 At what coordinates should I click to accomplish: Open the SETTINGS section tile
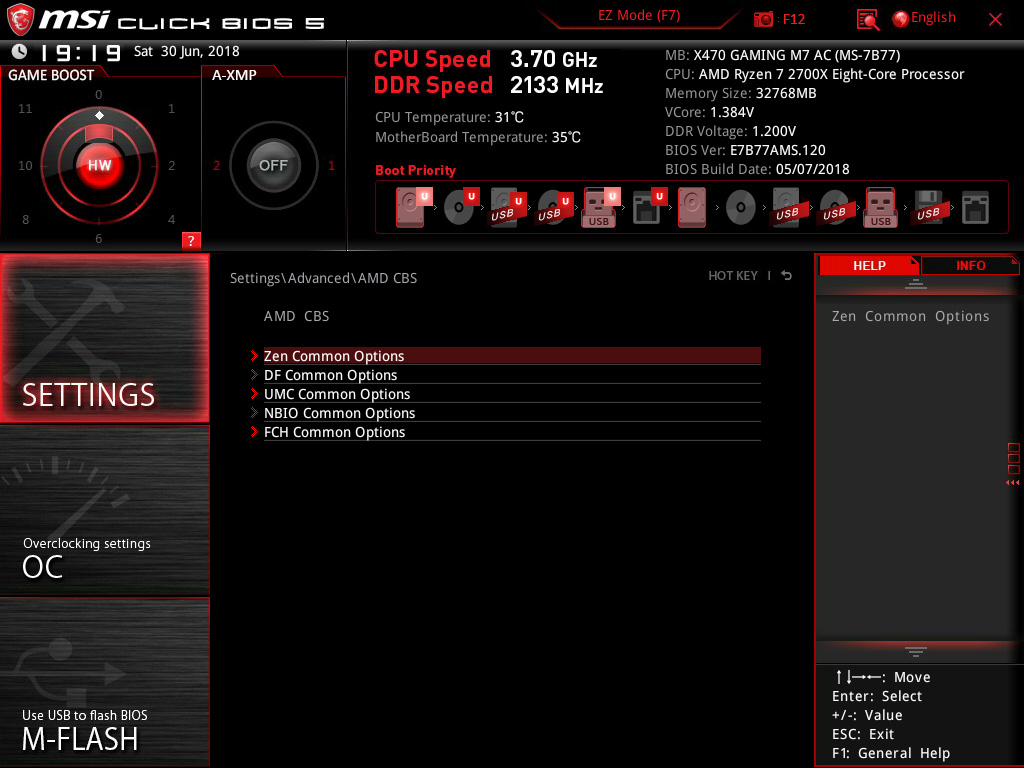104,338
